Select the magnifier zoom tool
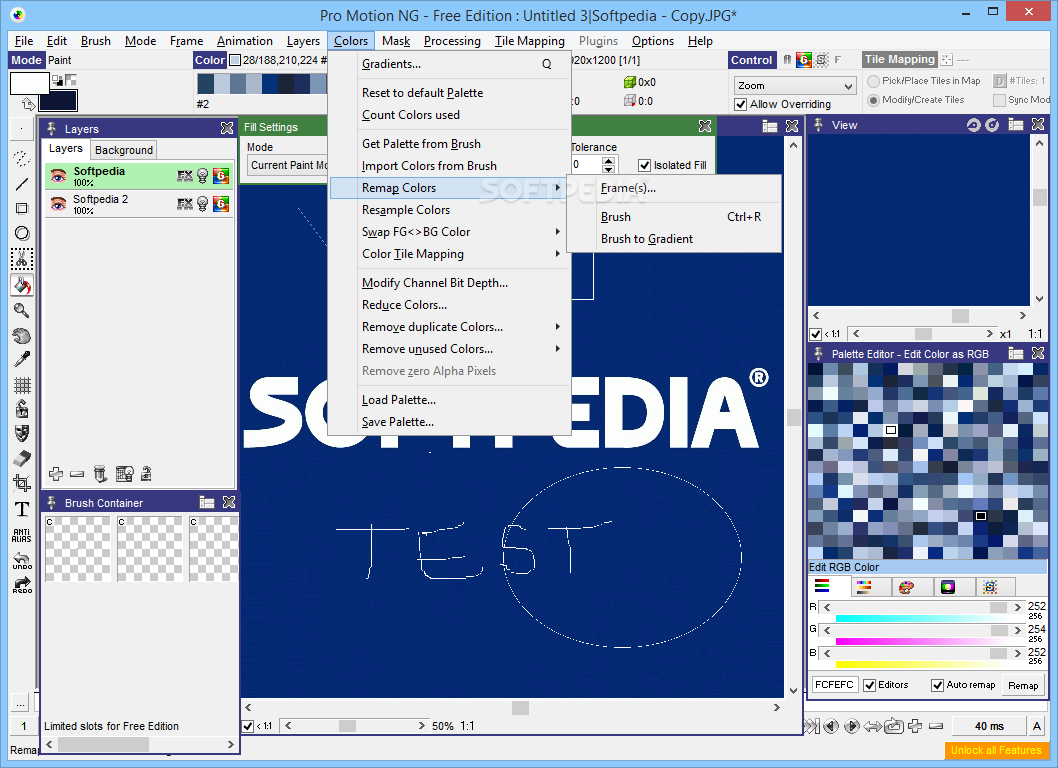Screen dimensions: 1058x768 click(22, 310)
